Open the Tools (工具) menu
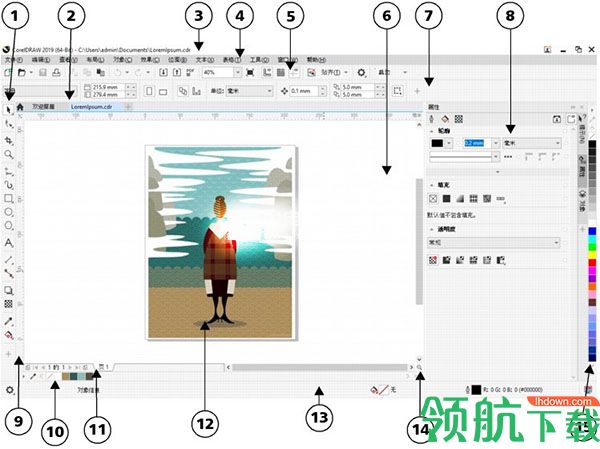The width and height of the screenshot is (600, 449). click(x=259, y=60)
